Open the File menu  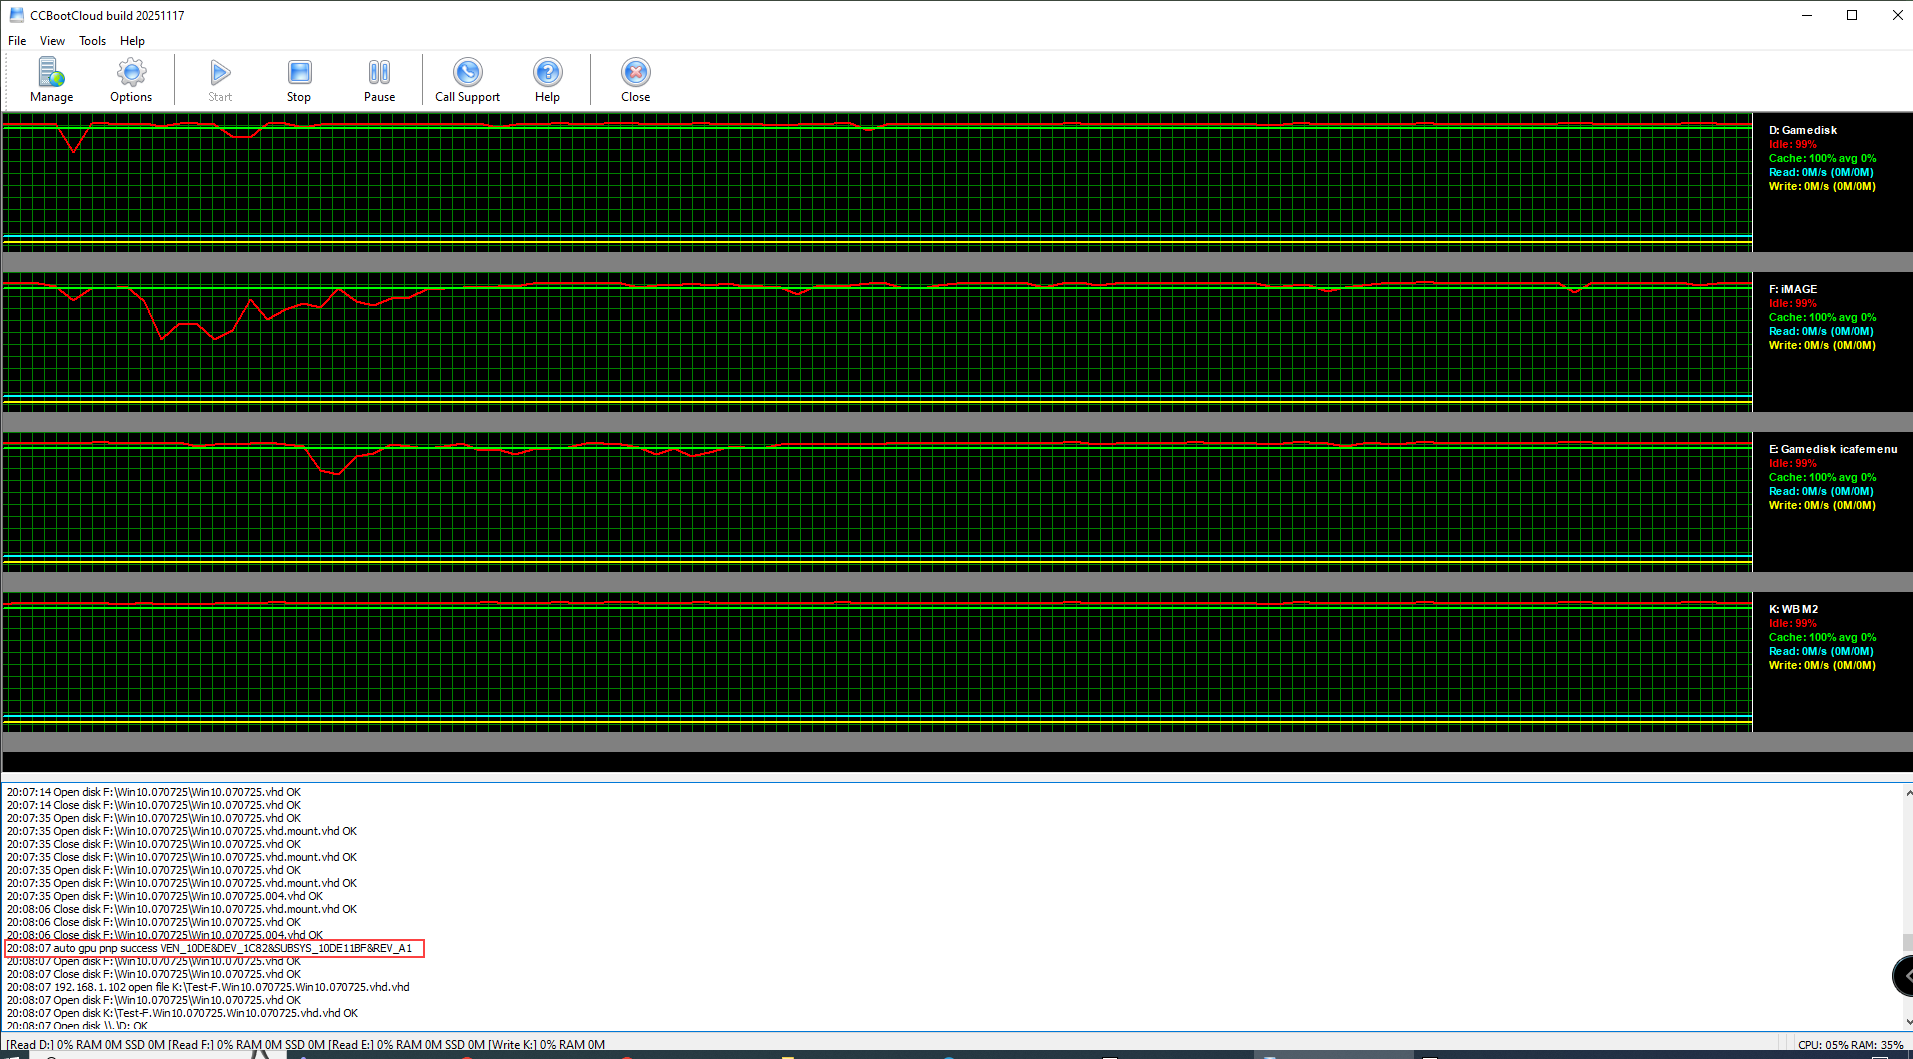coord(17,41)
